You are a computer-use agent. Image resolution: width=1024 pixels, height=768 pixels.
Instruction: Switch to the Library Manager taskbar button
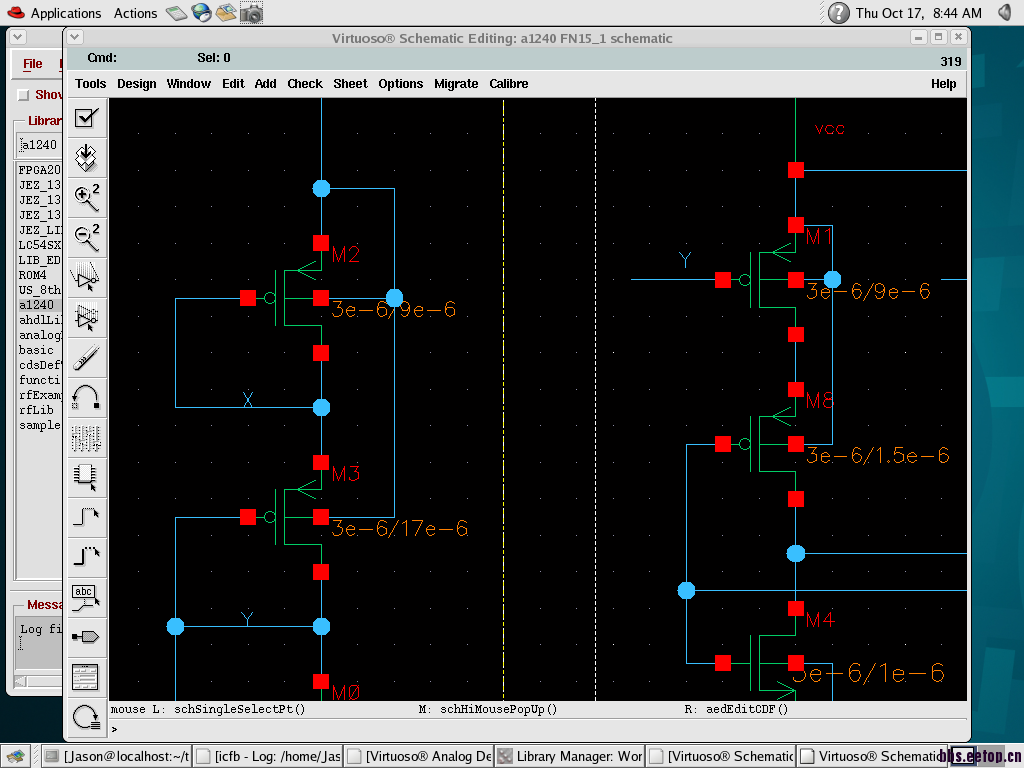click(569, 756)
